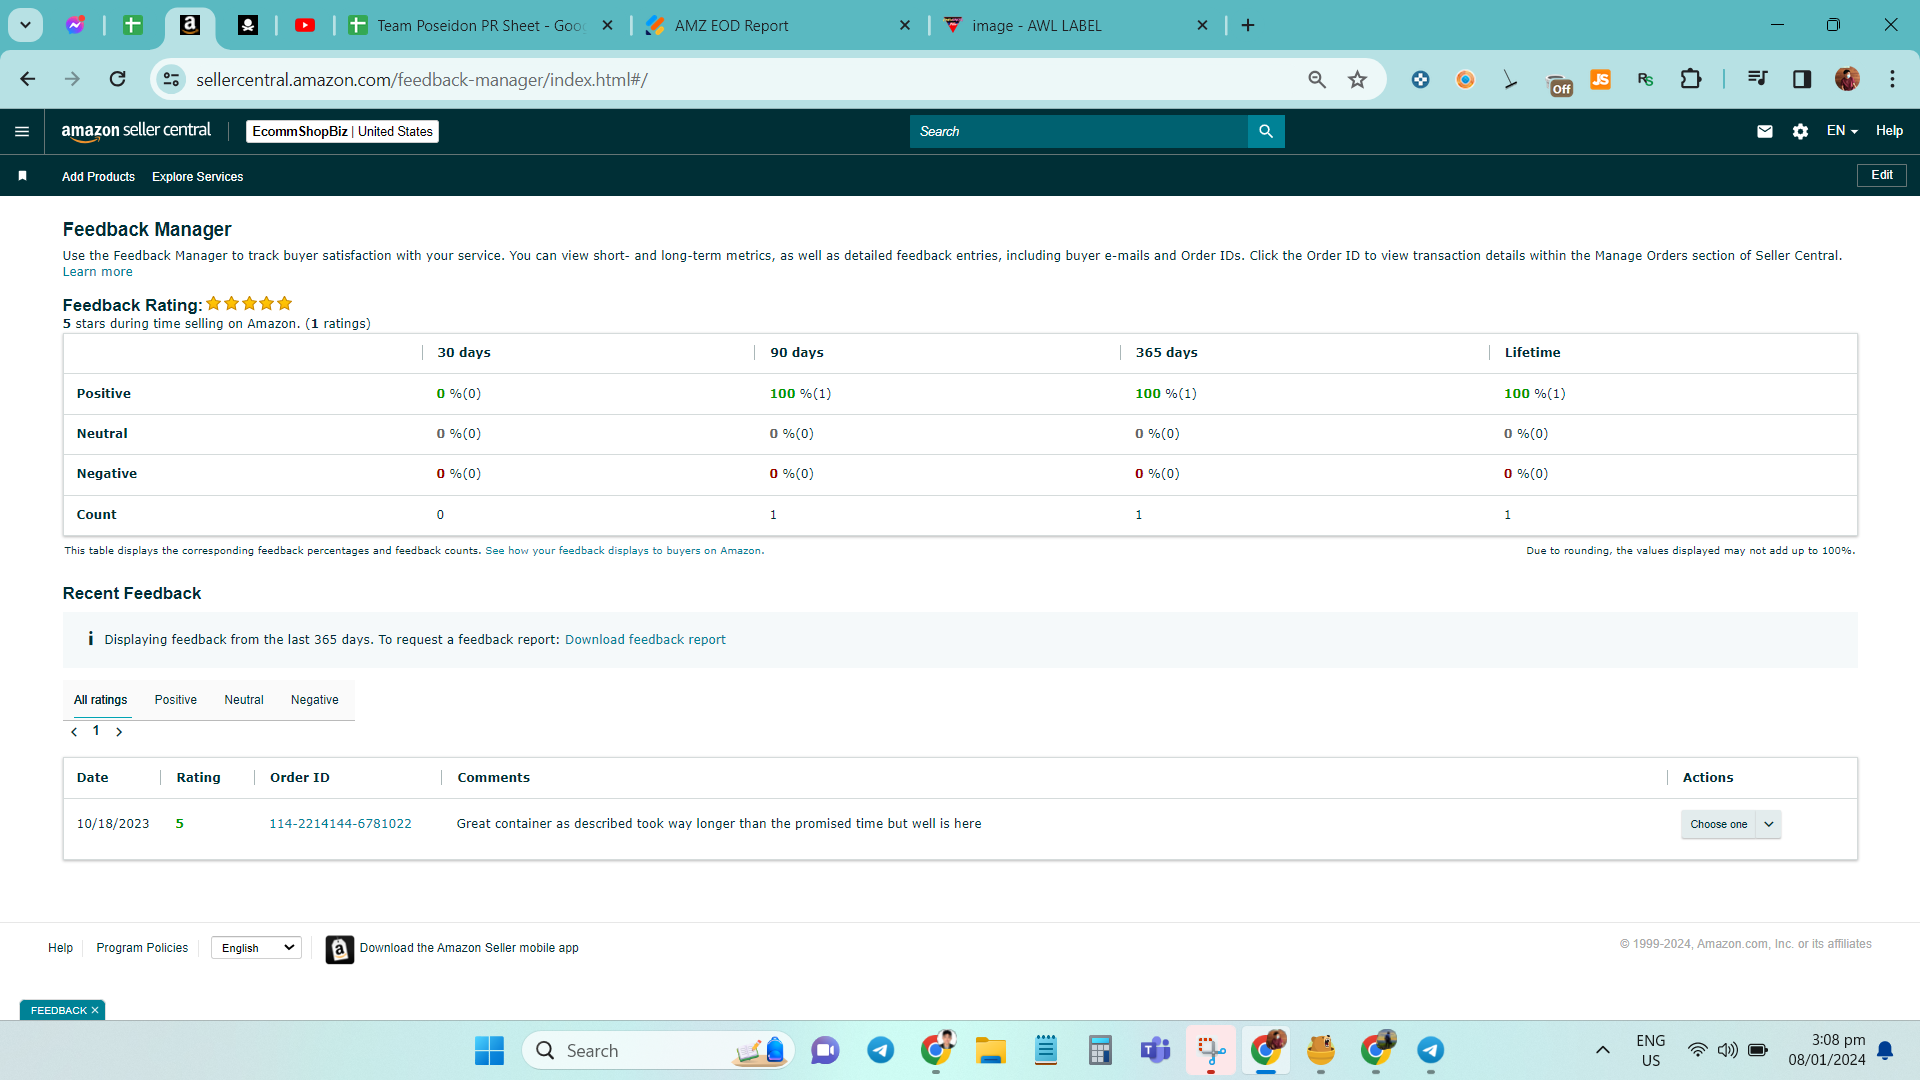Viewport: 1920px width, 1080px height.
Task: Click Download the Amazon Seller mobile app
Action: coord(469,948)
